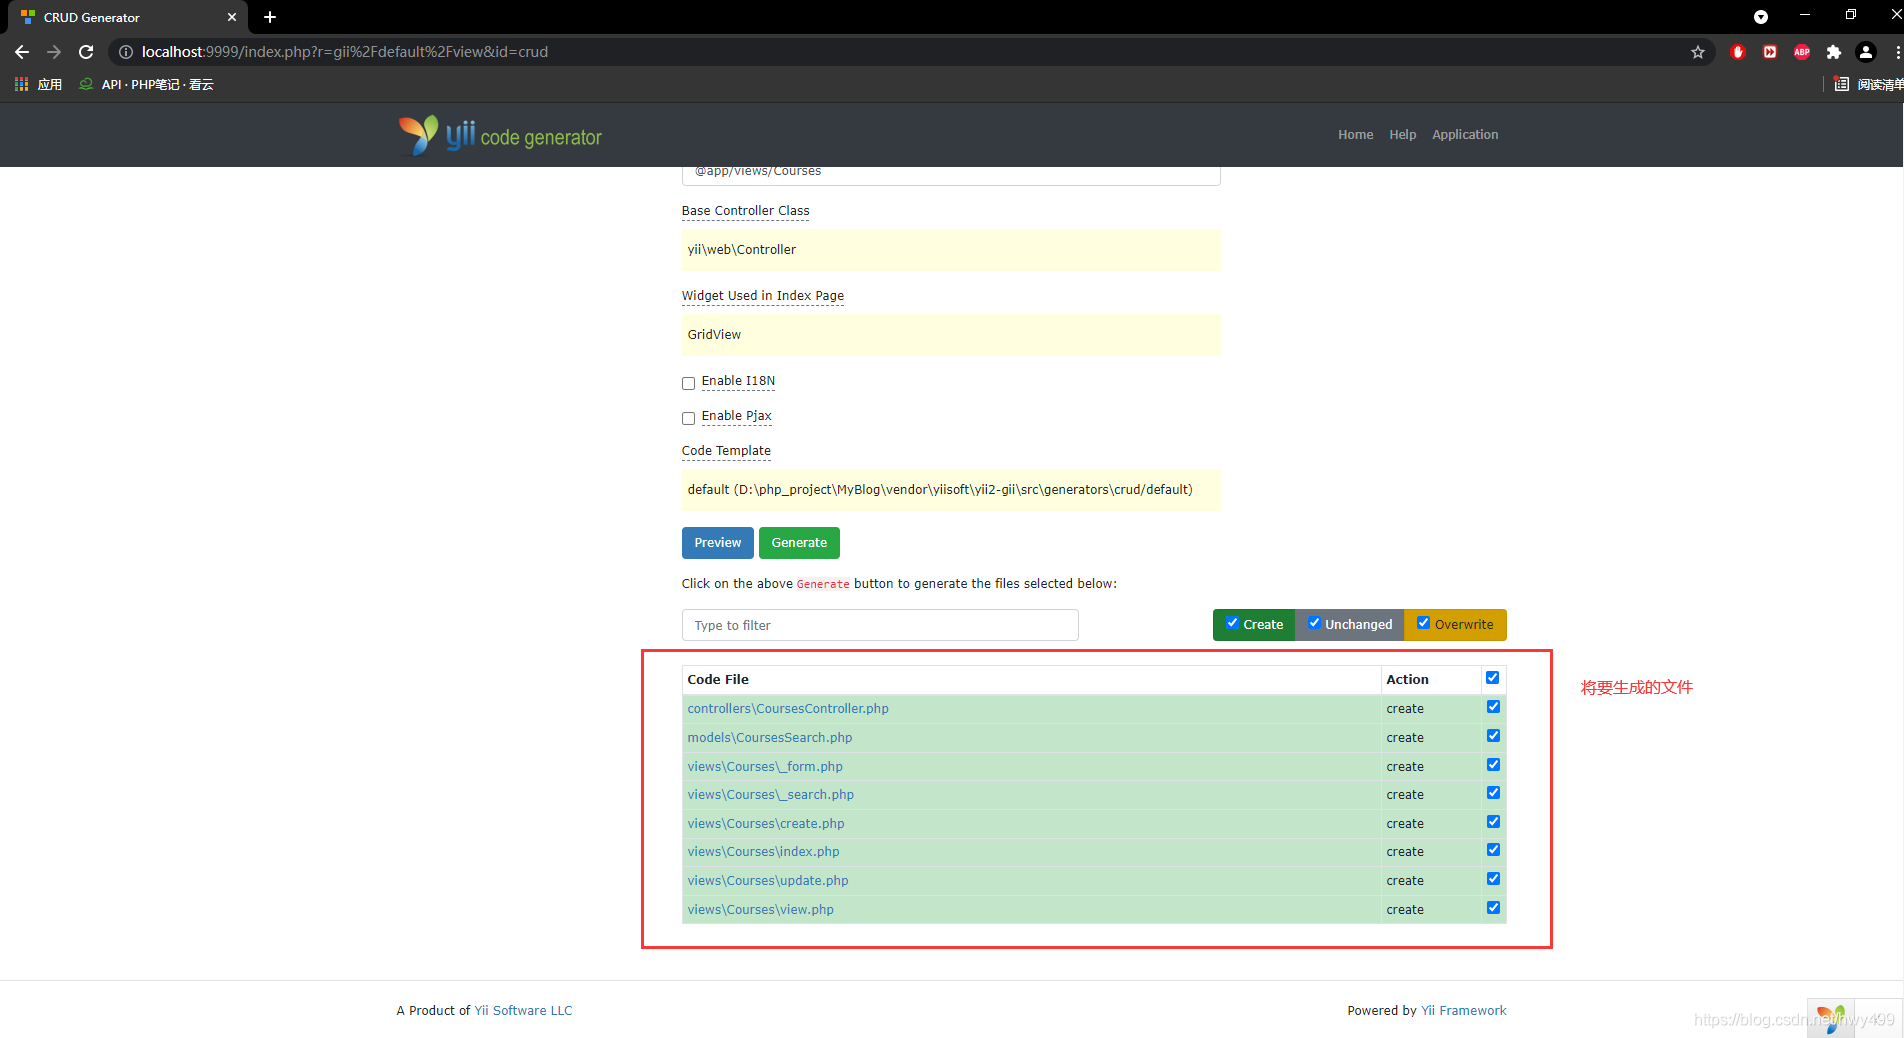
Task: Open the Code Template dropdown
Action: pyautogui.click(x=951, y=490)
